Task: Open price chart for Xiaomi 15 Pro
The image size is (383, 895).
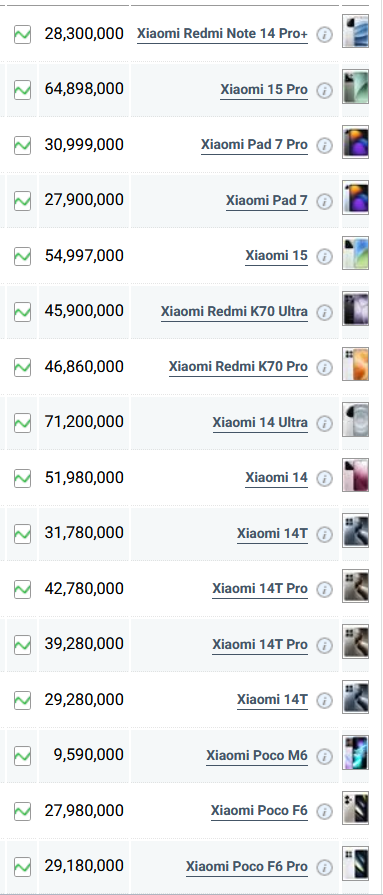Action: 22,90
